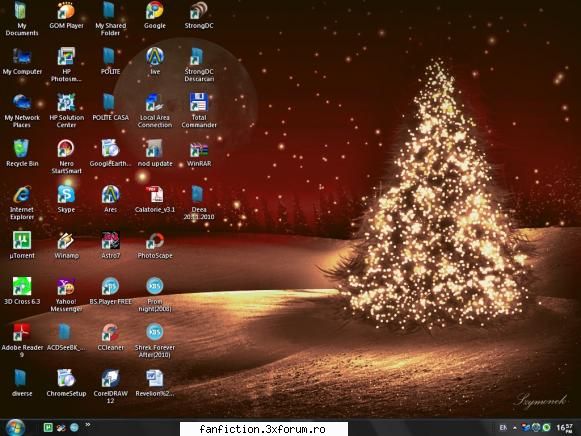Viewport: 581px width, 436px height.
Task: Click the round blue quick launch taskbar icon
Action: 74,427
